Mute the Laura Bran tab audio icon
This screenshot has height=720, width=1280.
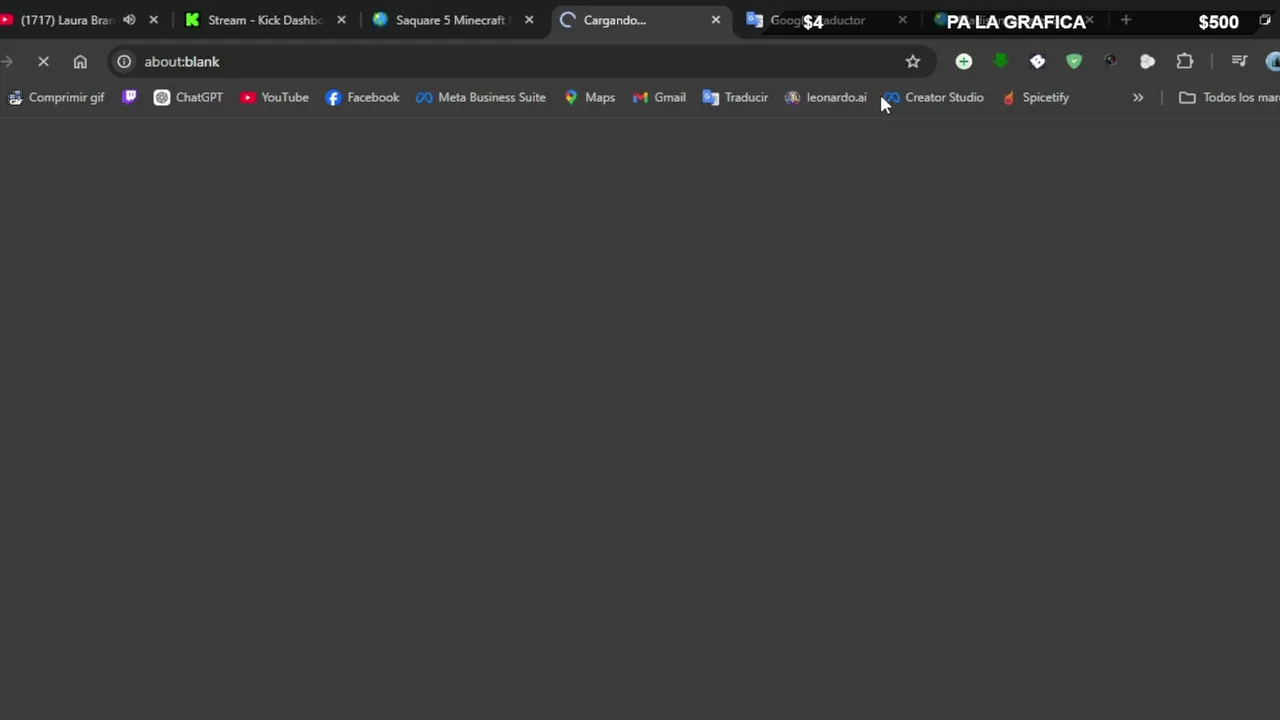coord(129,20)
